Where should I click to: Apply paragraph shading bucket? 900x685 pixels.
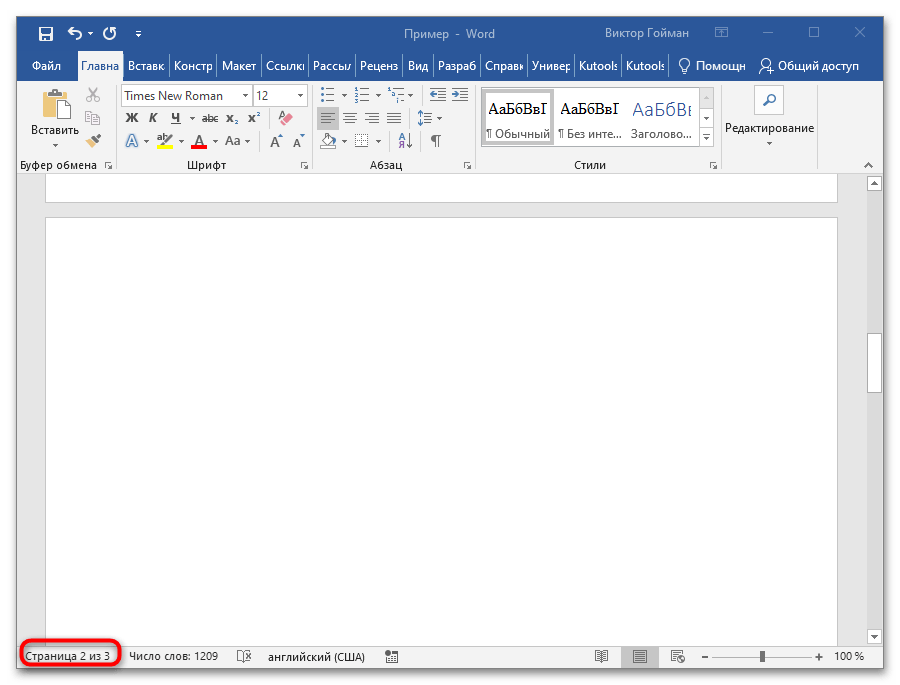click(x=328, y=141)
